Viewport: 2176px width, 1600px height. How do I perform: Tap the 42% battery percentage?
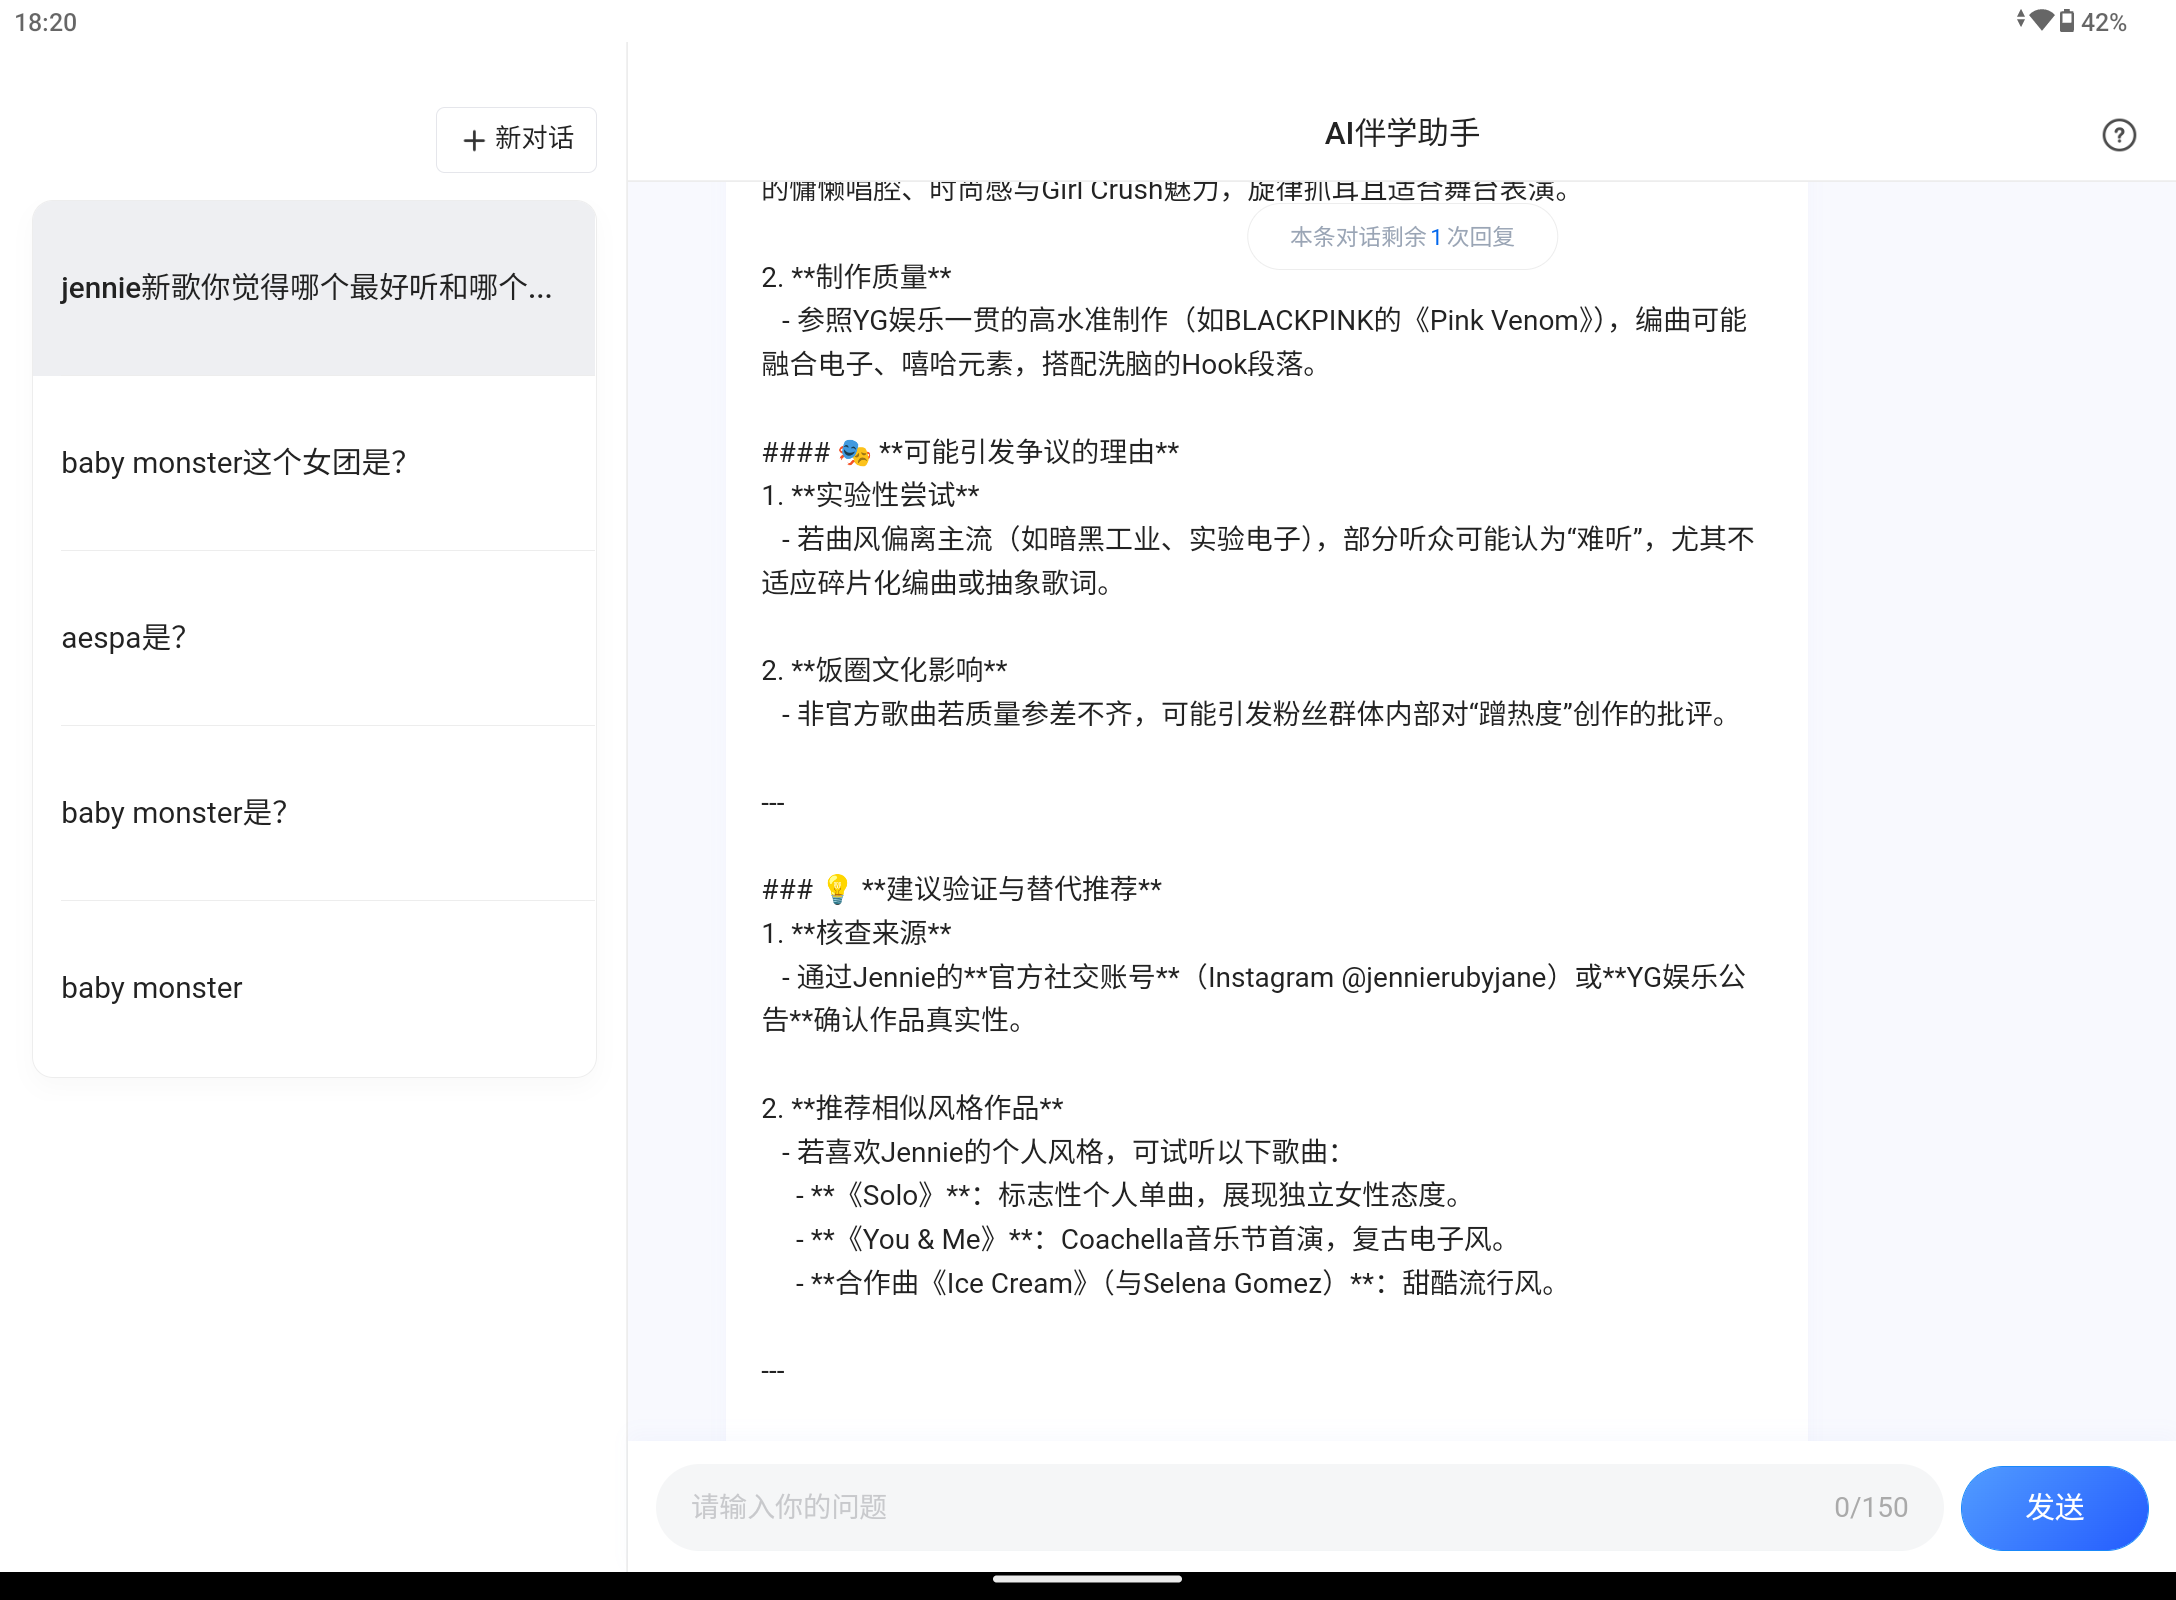tap(2104, 22)
